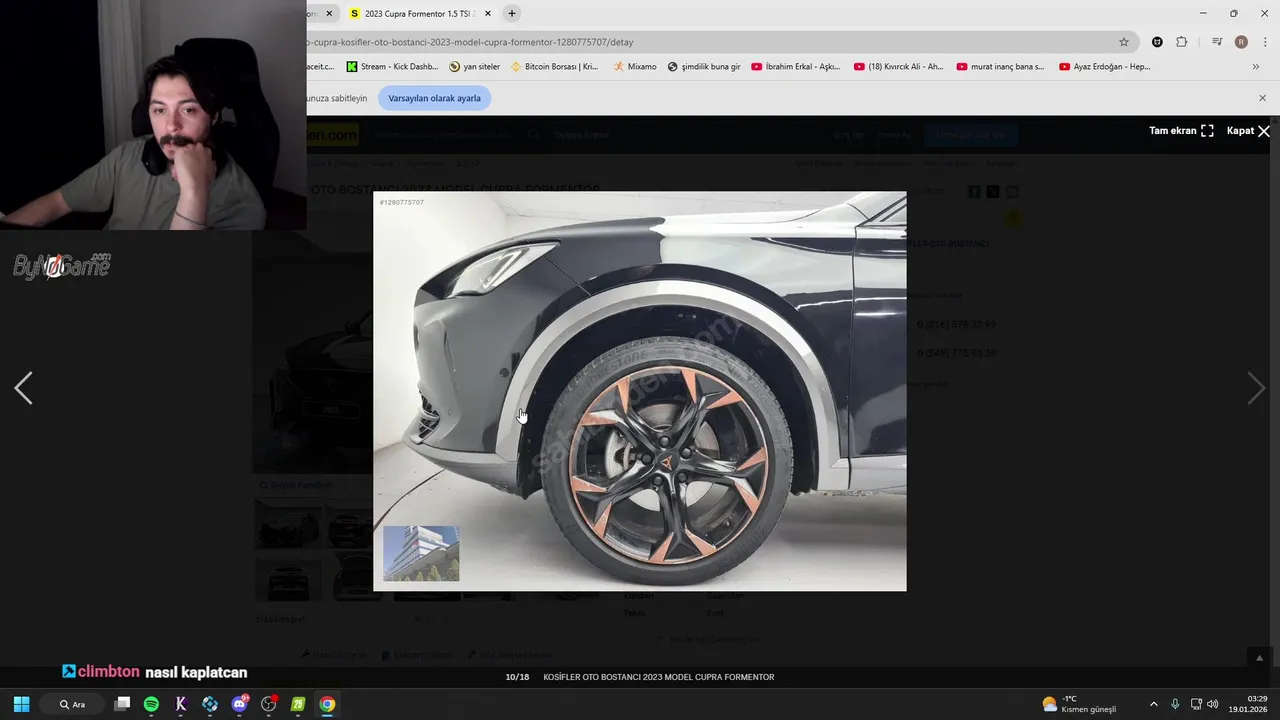This screenshot has width=1280, height=720.
Task: Click the listing ID #1280775707 text
Action: click(401, 203)
